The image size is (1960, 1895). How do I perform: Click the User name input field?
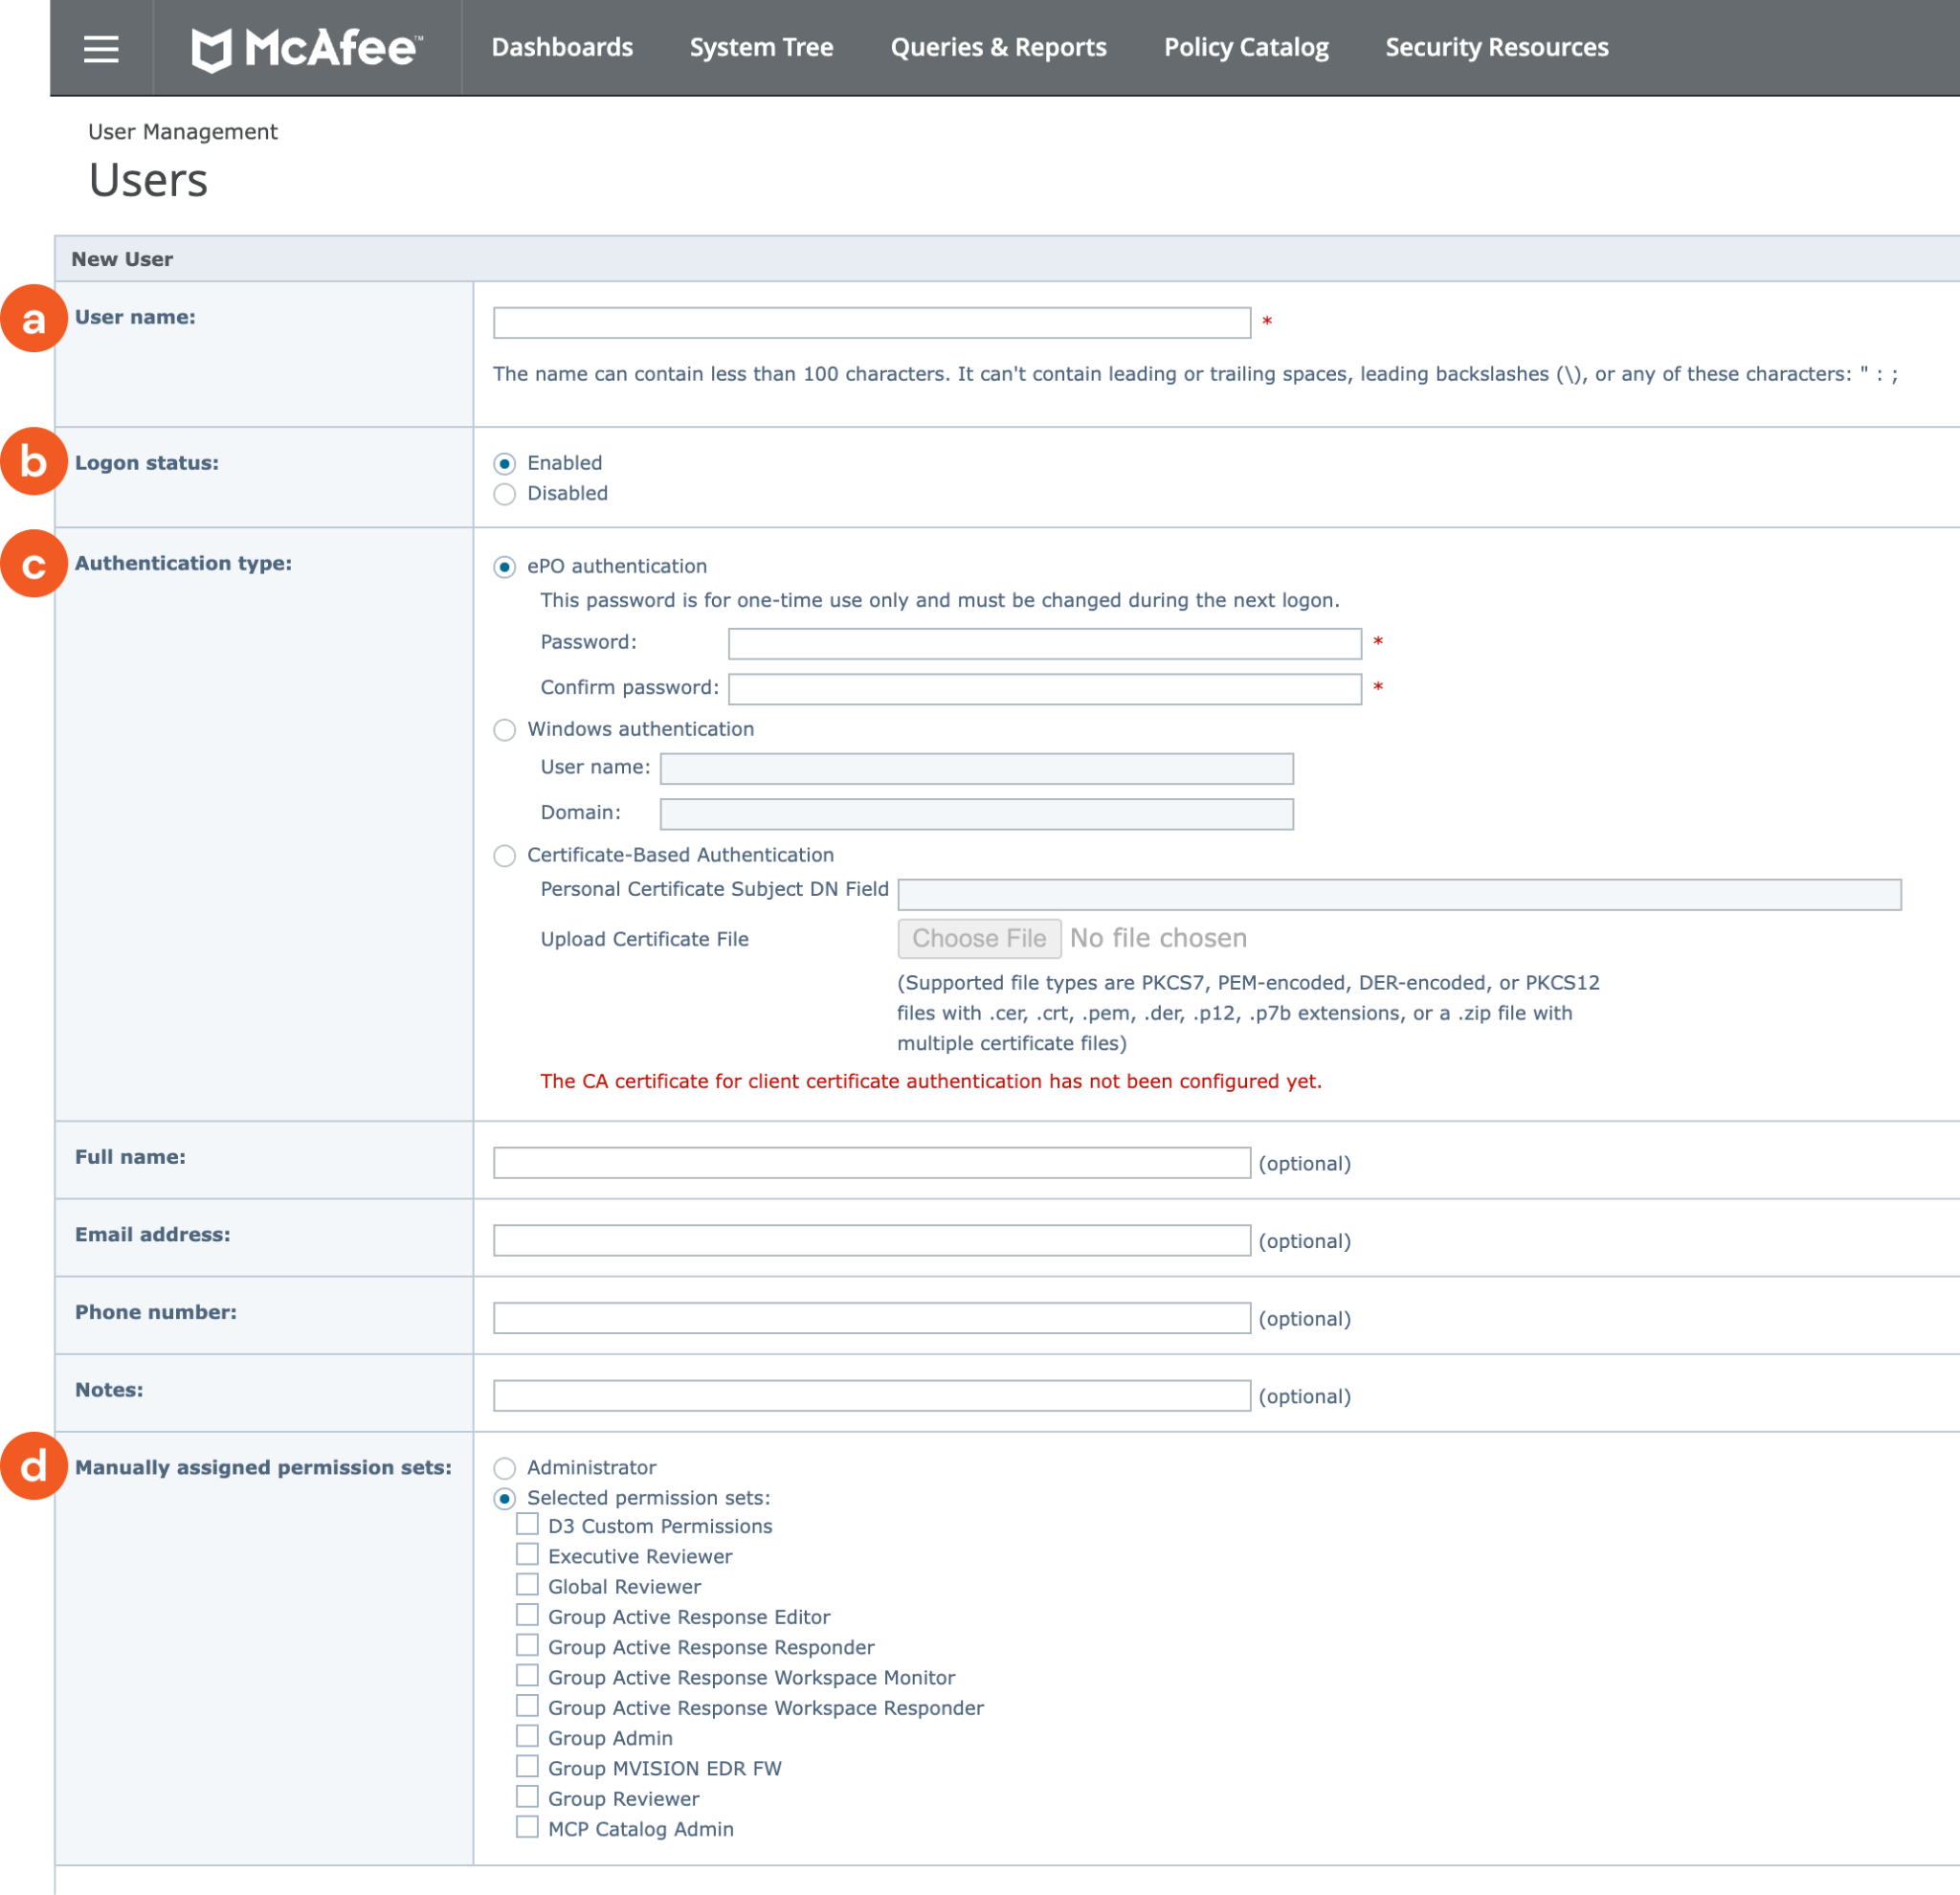click(871, 323)
